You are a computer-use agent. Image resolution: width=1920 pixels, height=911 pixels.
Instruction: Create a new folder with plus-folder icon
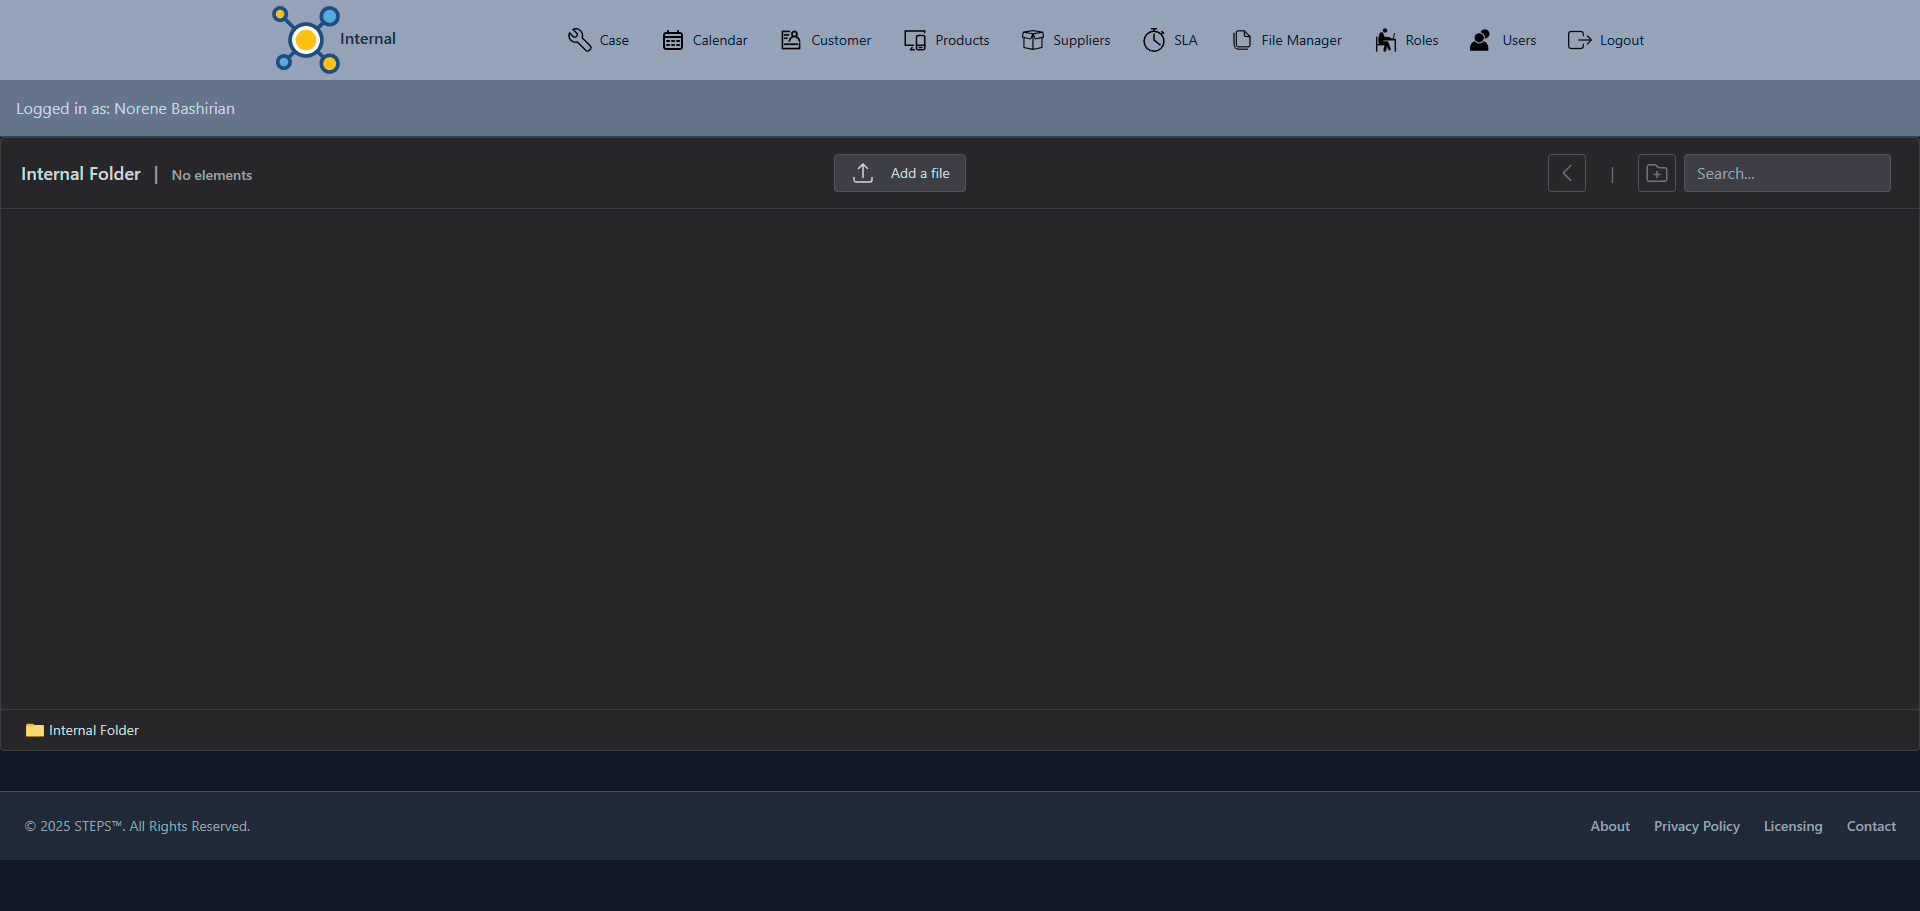1657,173
